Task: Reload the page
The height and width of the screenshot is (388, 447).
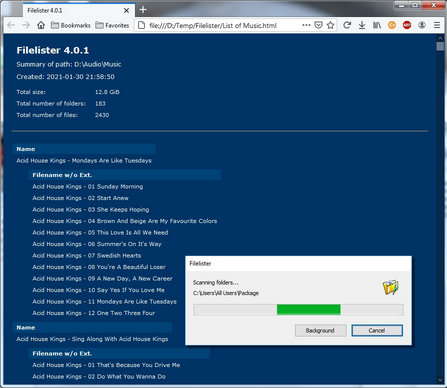Action: coord(347,25)
